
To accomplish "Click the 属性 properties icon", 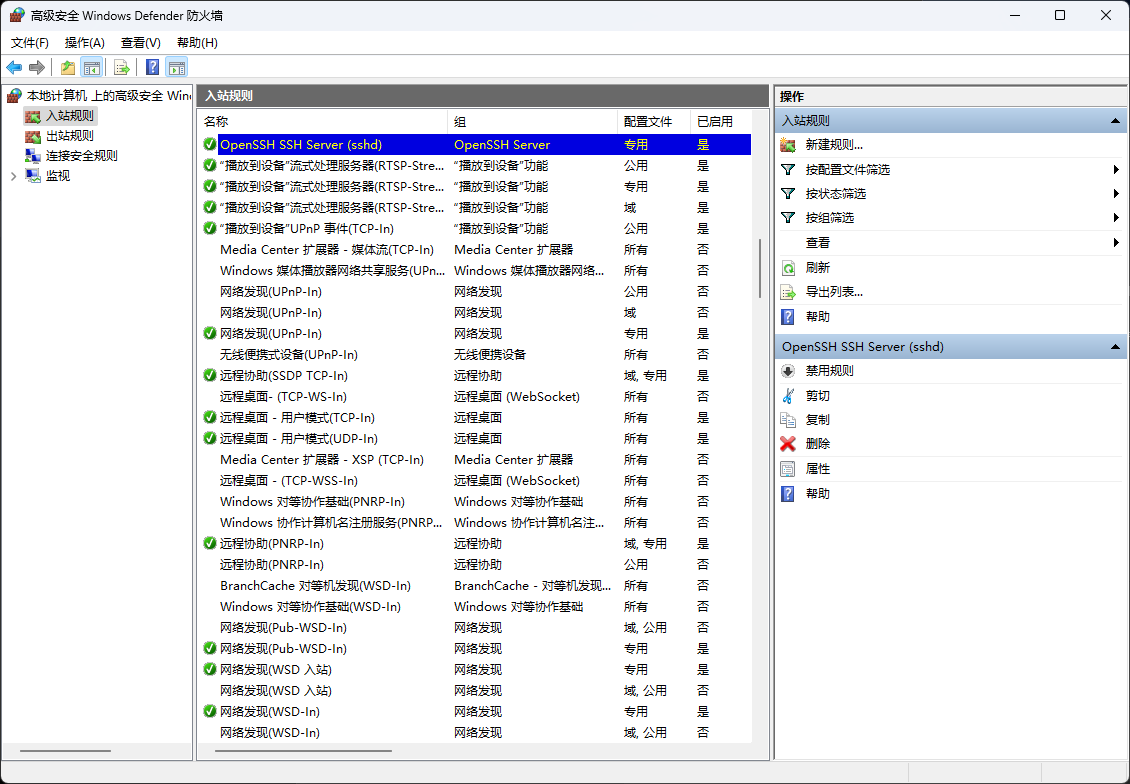I will (x=788, y=469).
